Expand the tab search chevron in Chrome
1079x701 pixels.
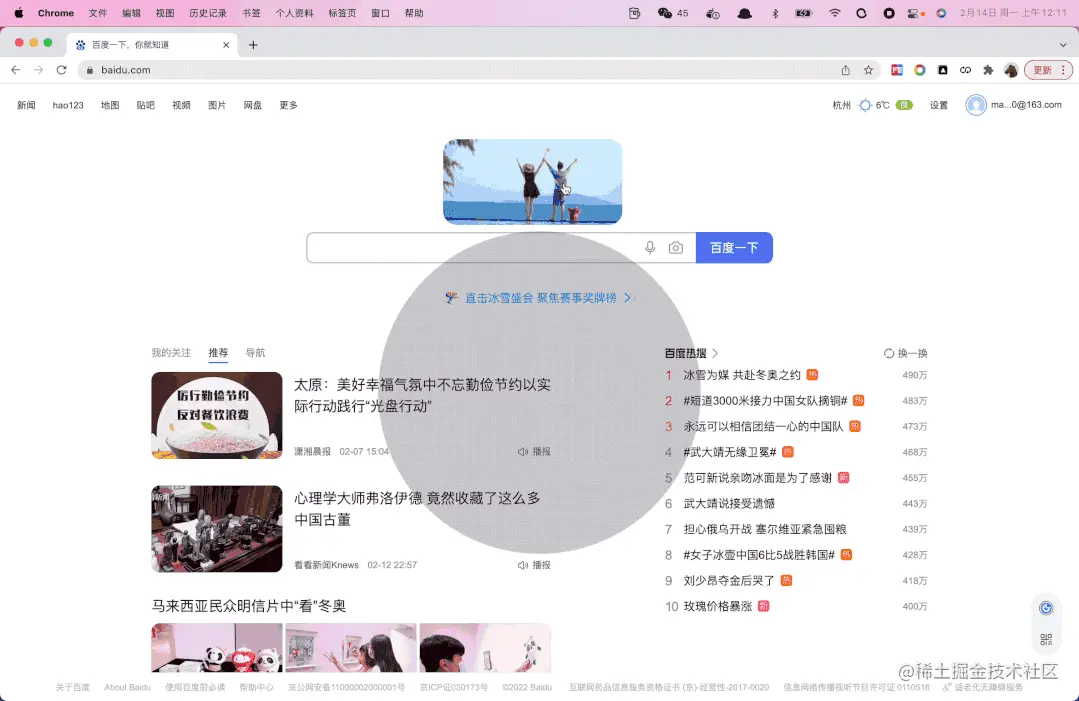click(x=1063, y=45)
